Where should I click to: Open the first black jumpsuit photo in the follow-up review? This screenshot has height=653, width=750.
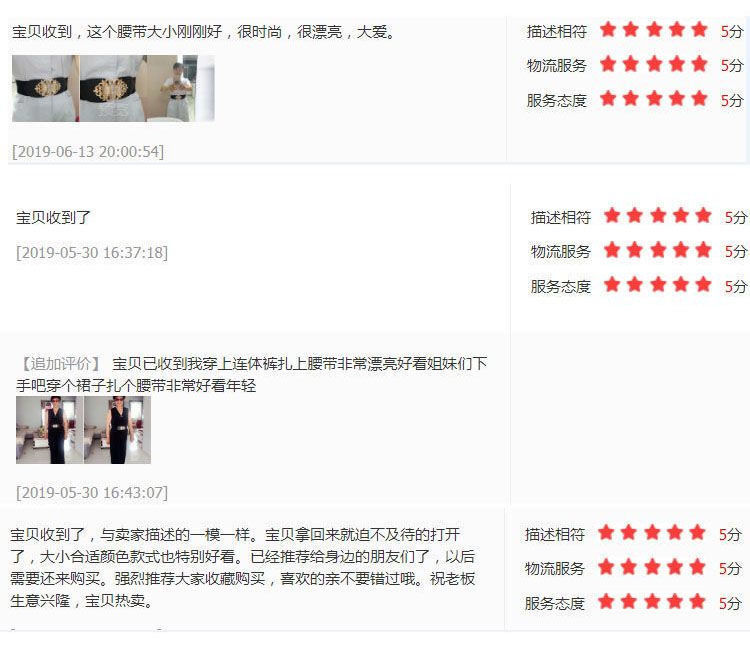pyautogui.click(x=49, y=430)
